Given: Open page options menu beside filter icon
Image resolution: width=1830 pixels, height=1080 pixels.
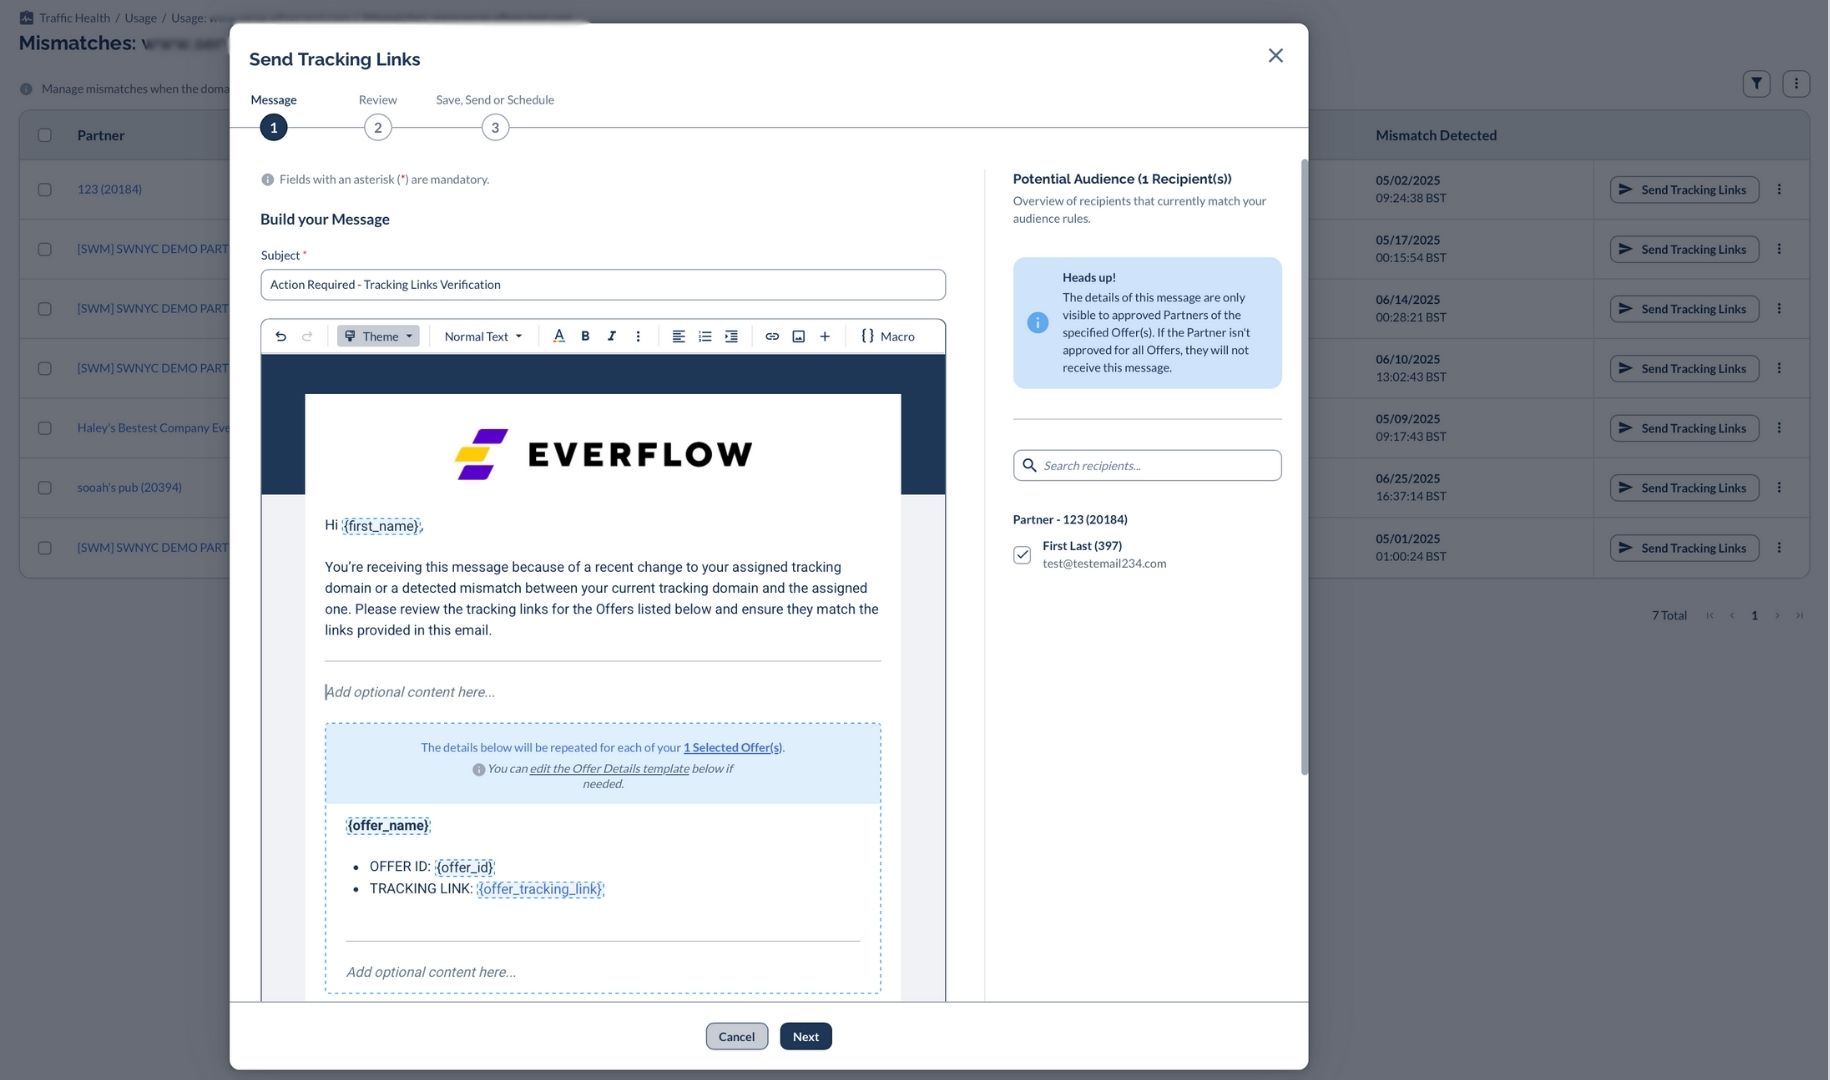Looking at the screenshot, I should tap(1796, 84).
